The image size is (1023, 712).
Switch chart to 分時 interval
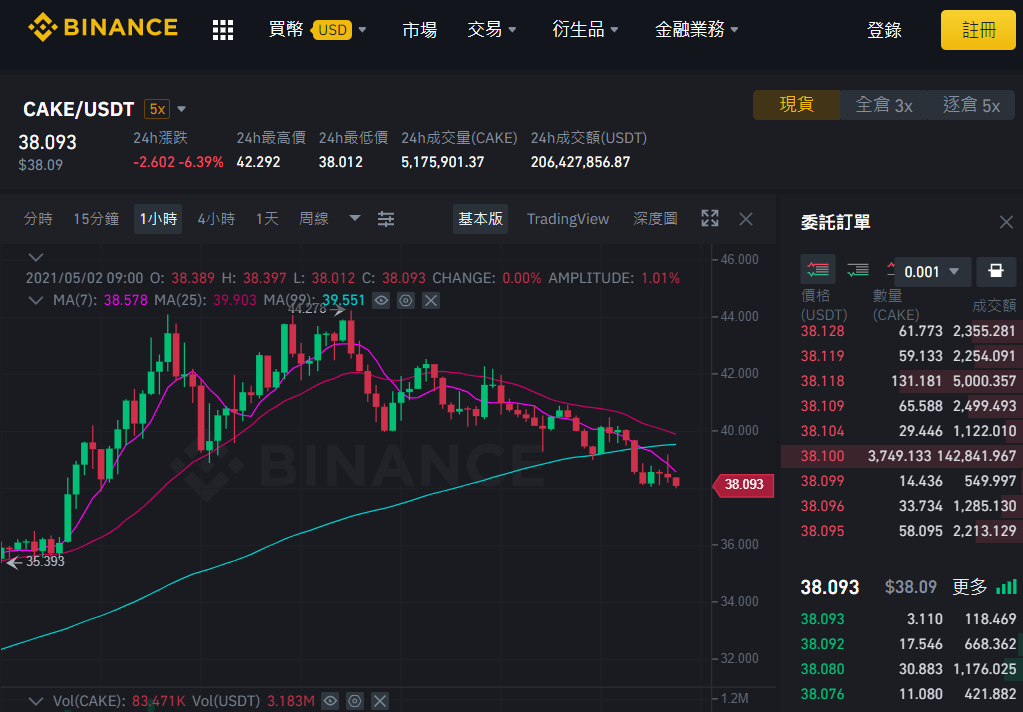tap(38, 219)
